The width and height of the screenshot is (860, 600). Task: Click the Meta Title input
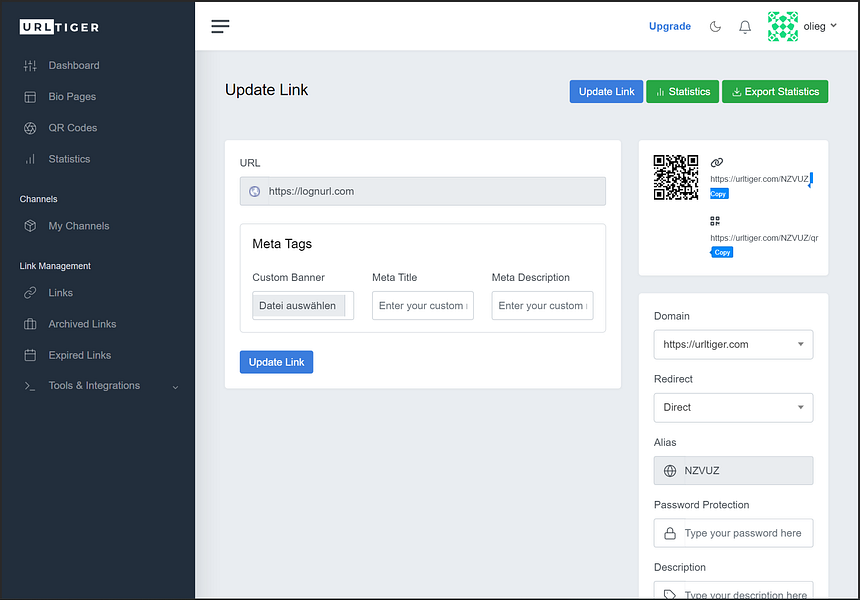point(423,305)
